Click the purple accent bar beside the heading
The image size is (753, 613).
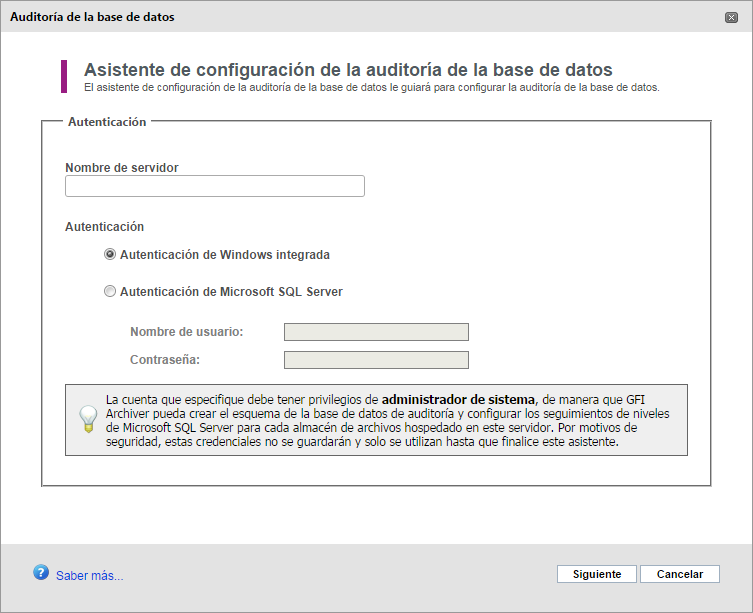(x=64, y=76)
